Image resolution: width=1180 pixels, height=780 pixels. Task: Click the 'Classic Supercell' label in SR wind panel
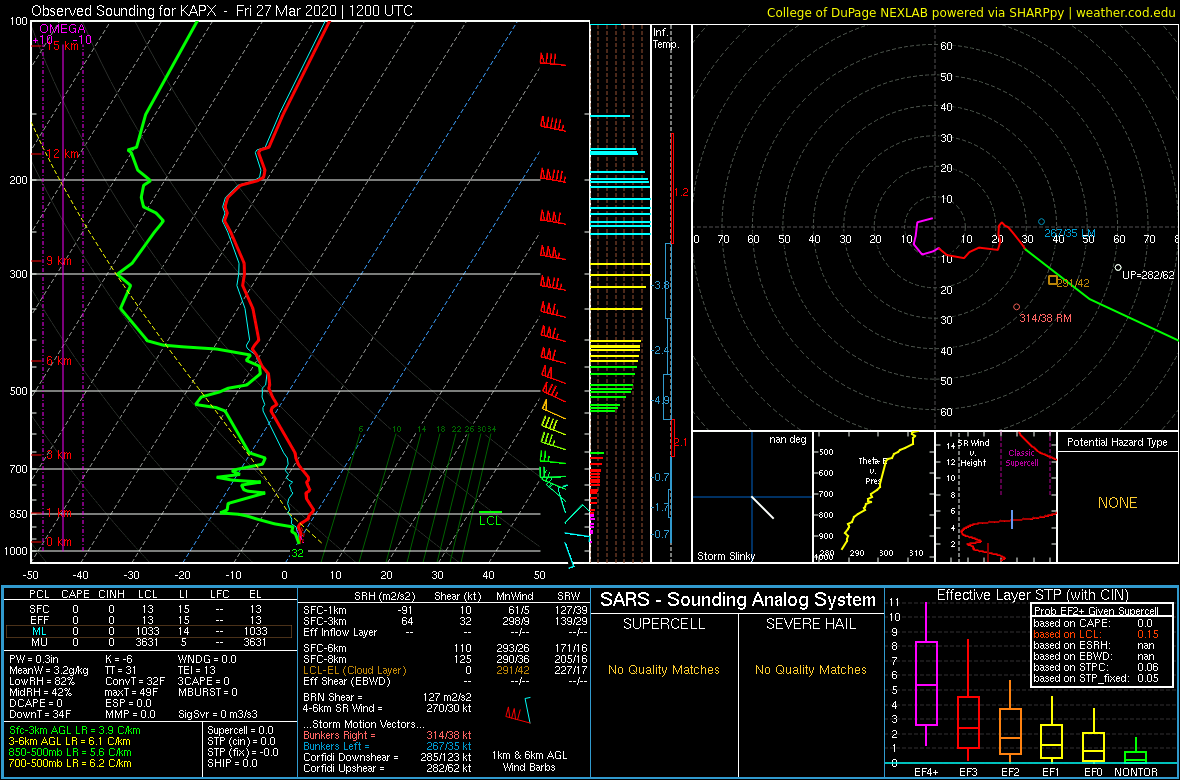coord(1022,459)
